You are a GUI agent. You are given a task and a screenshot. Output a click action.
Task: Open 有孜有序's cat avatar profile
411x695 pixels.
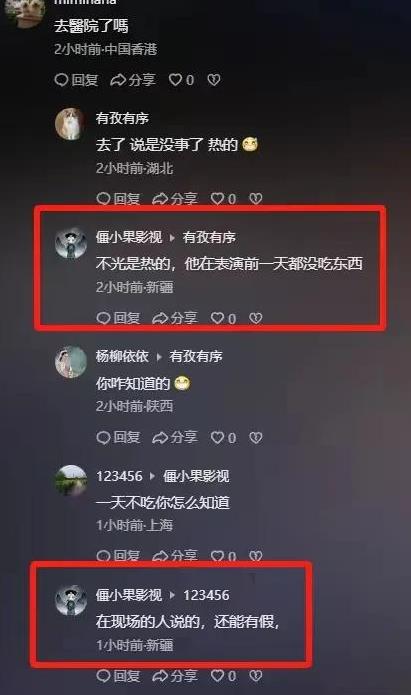[70, 124]
